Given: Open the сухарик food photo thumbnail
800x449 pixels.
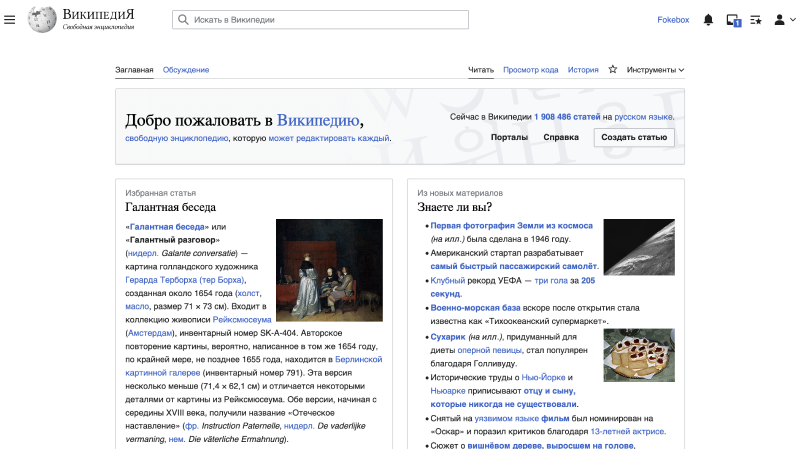Looking at the screenshot, I should 639,355.
